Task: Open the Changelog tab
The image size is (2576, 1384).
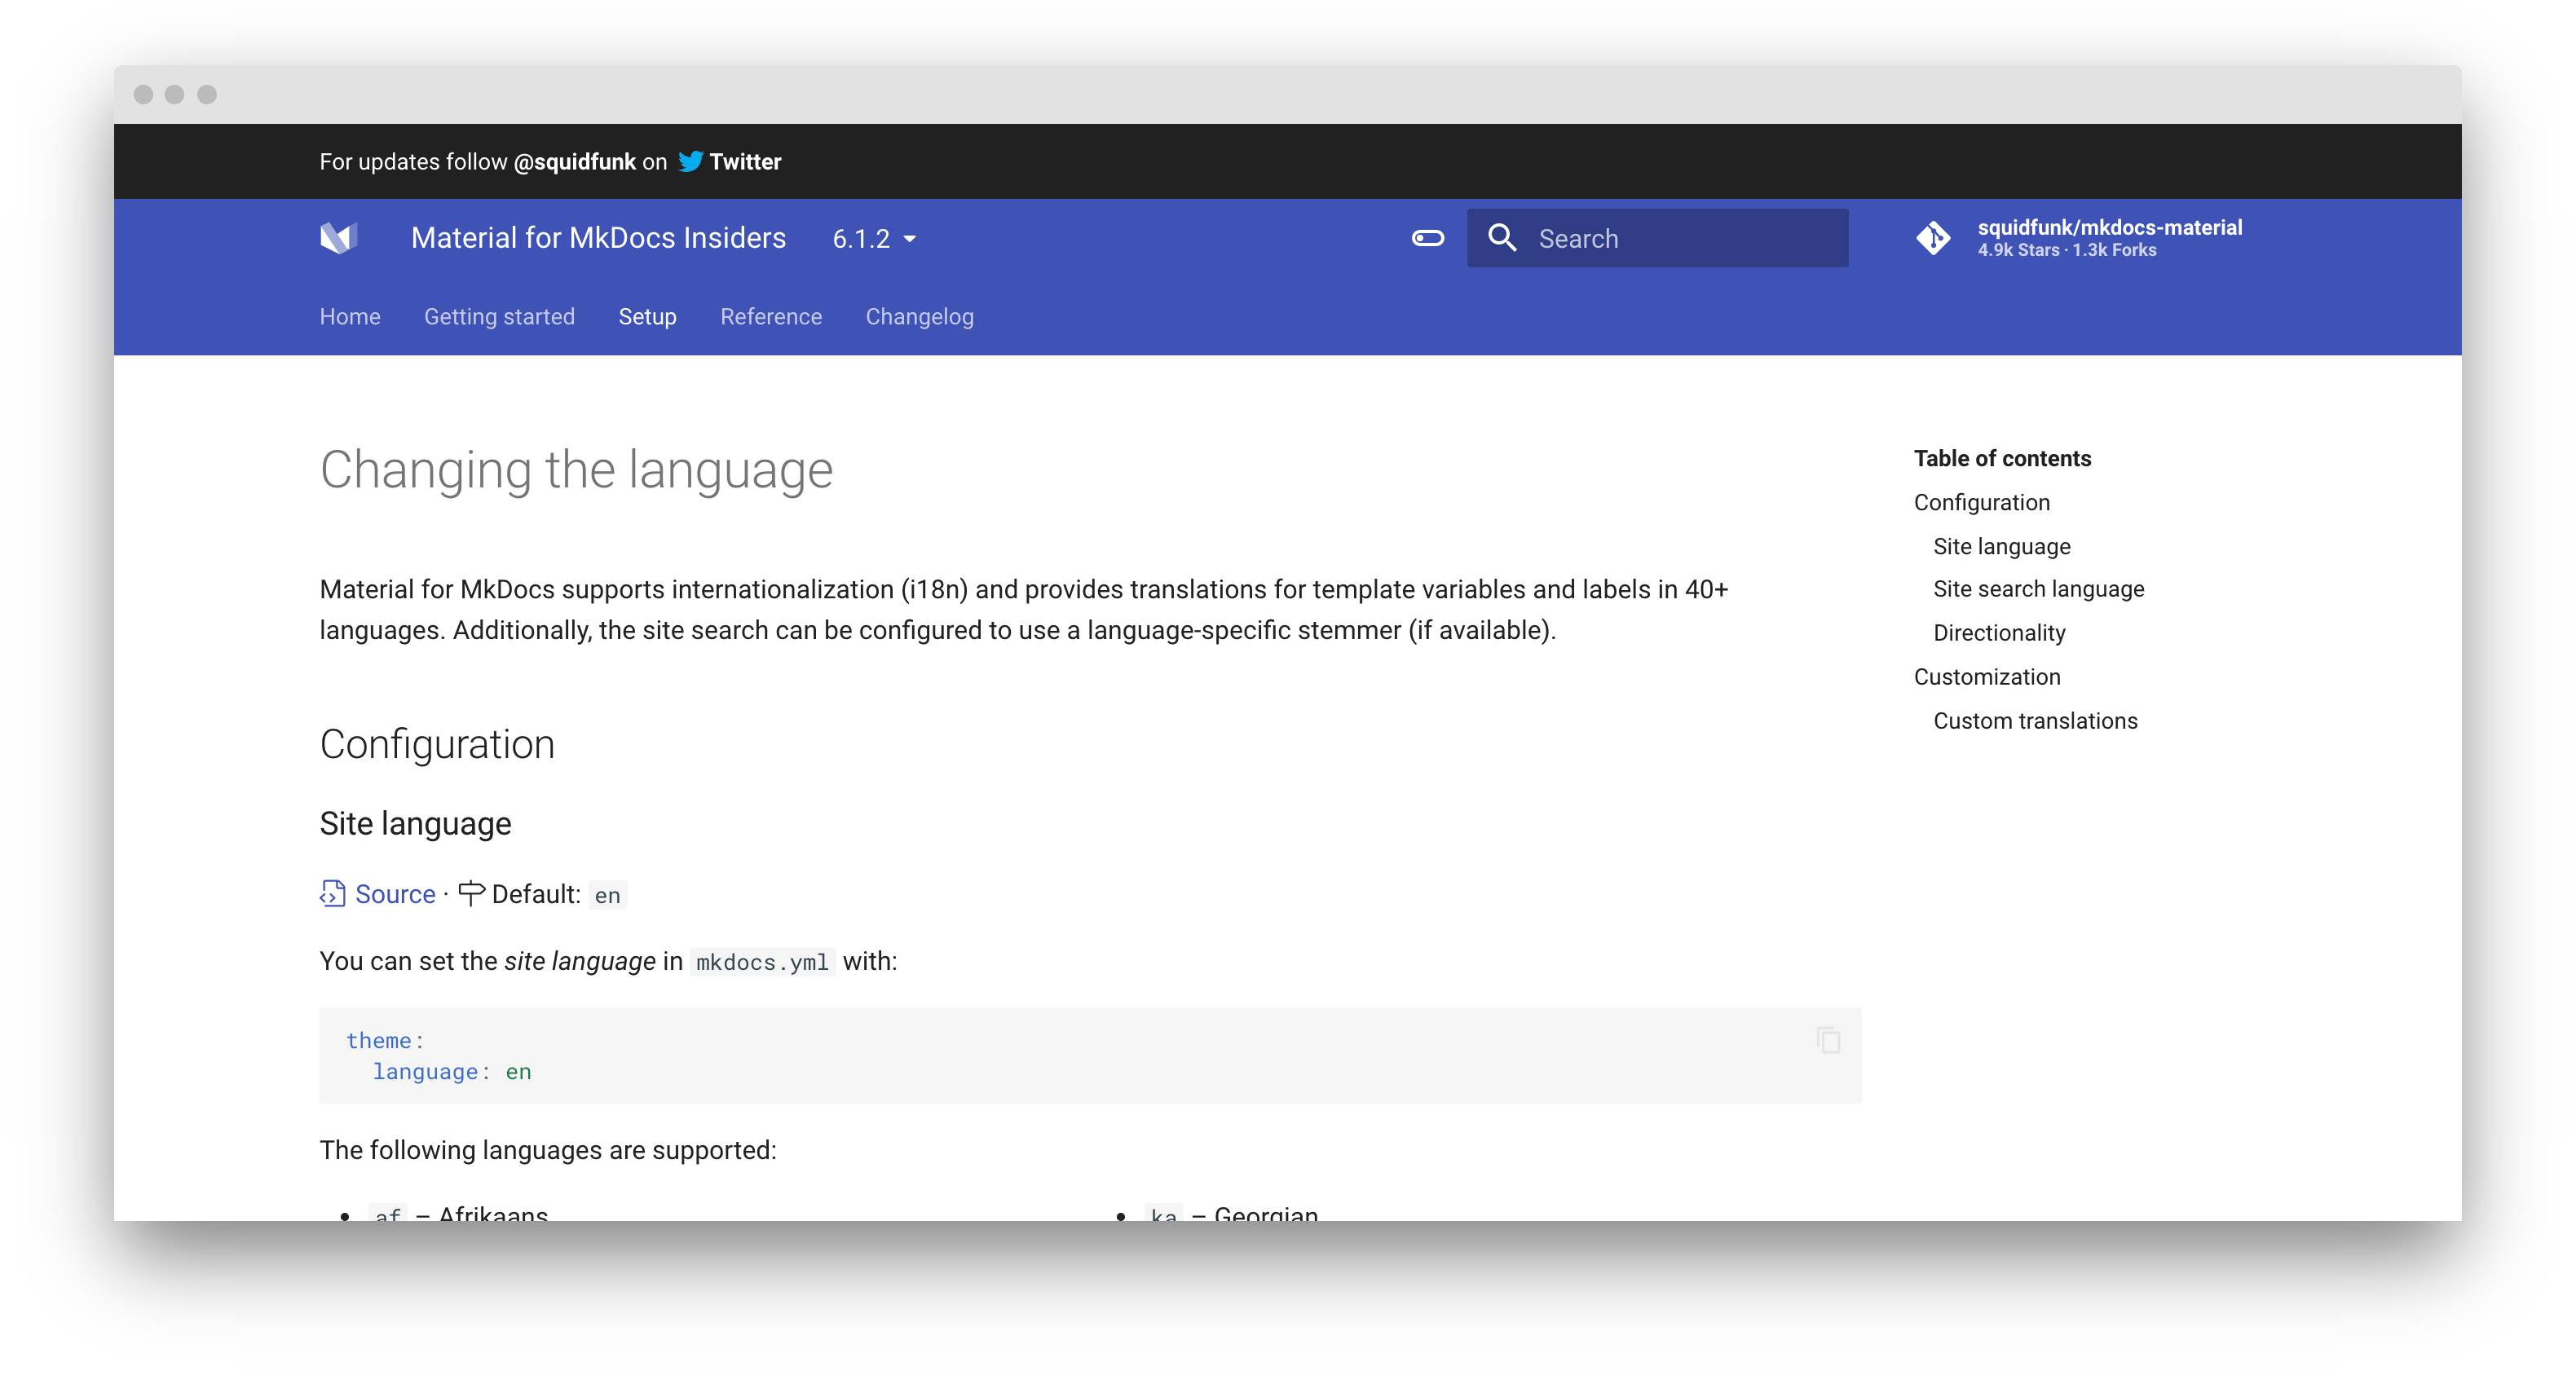Action: (919, 317)
